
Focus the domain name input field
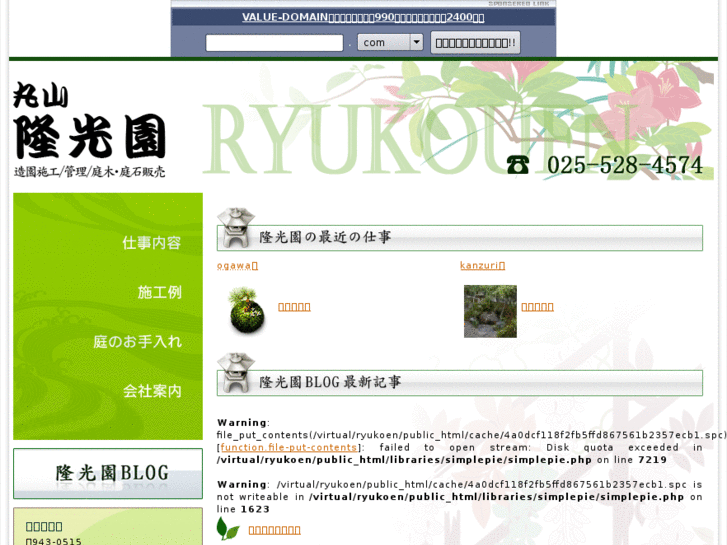tap(274, 43)
